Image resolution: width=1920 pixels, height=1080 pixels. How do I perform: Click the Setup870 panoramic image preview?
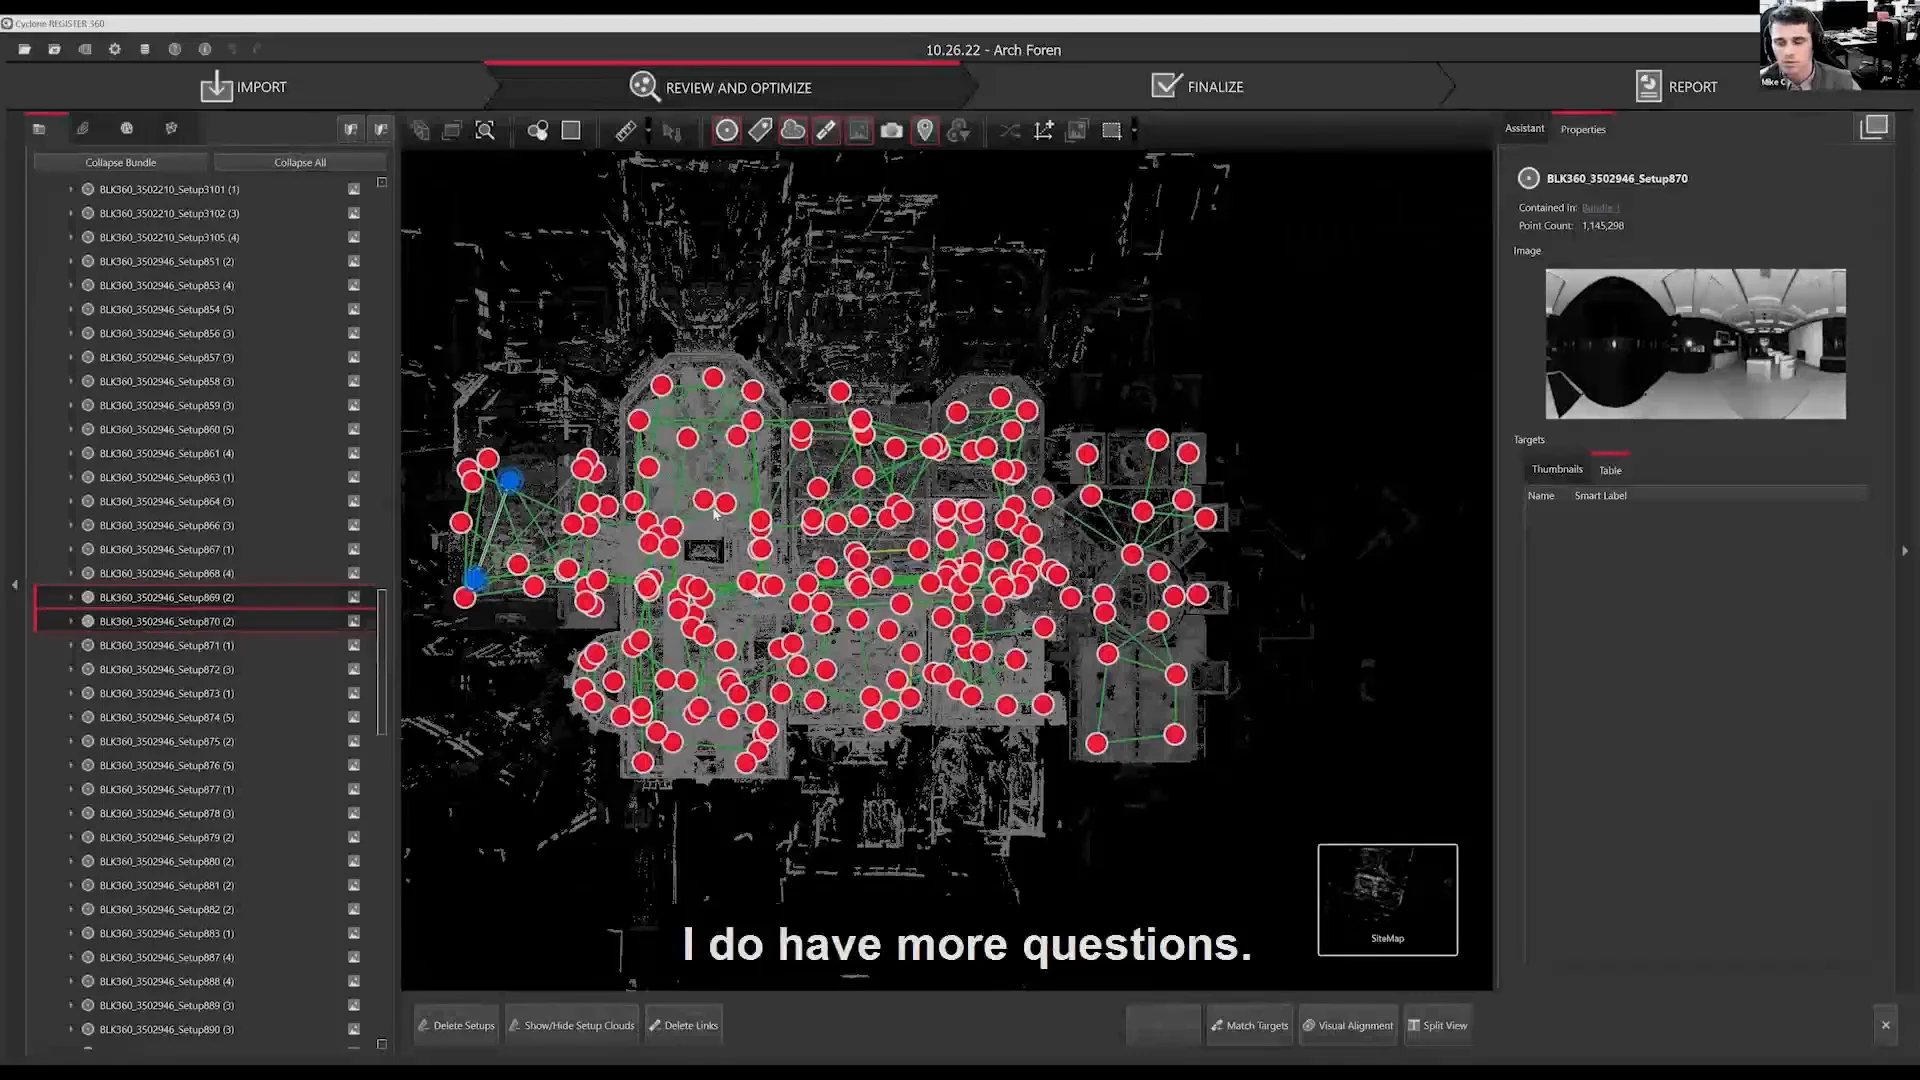point(1695,343)
